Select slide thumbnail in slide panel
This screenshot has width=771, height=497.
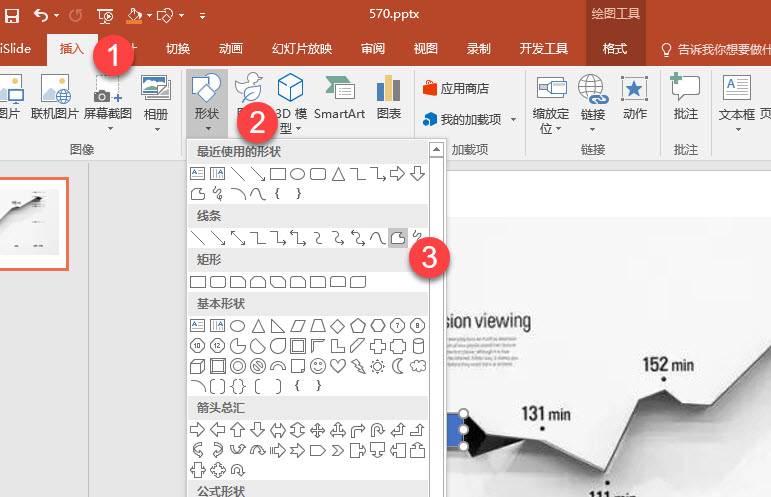(33, 224)
